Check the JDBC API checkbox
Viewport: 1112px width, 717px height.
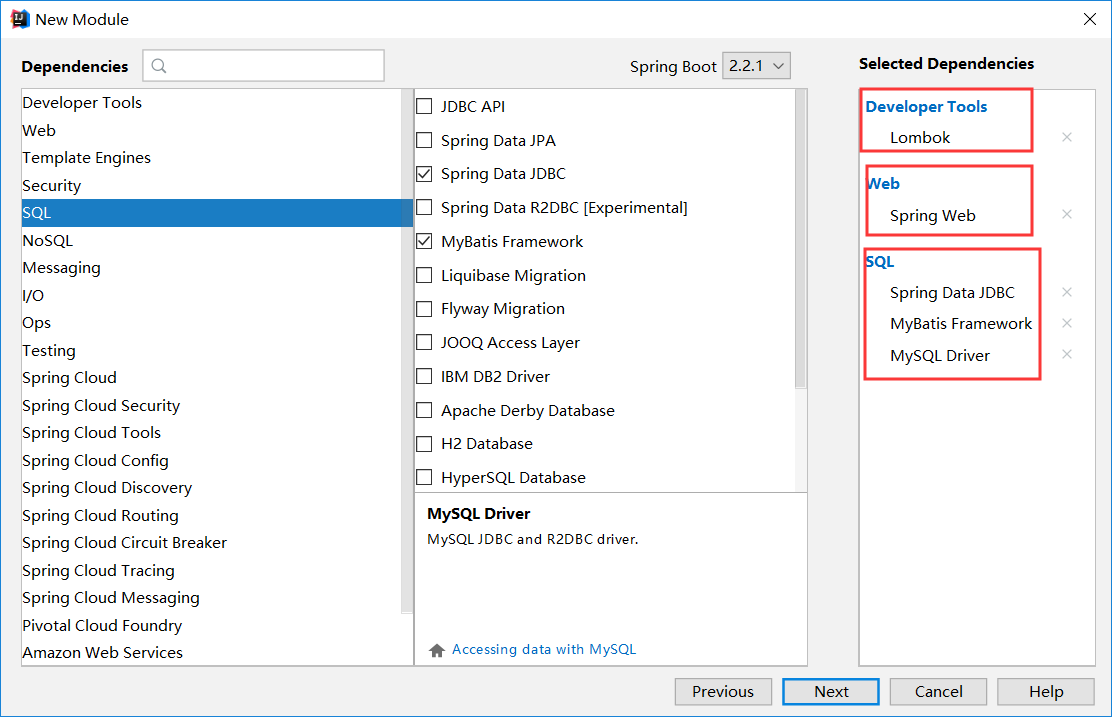click(424, 105)
